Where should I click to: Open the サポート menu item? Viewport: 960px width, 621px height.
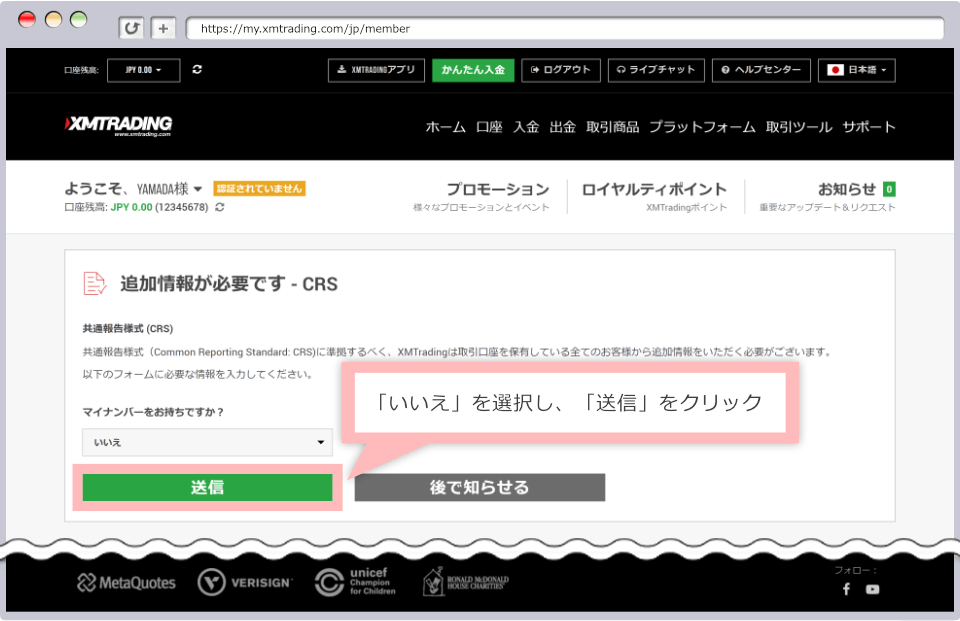(869, 127)
